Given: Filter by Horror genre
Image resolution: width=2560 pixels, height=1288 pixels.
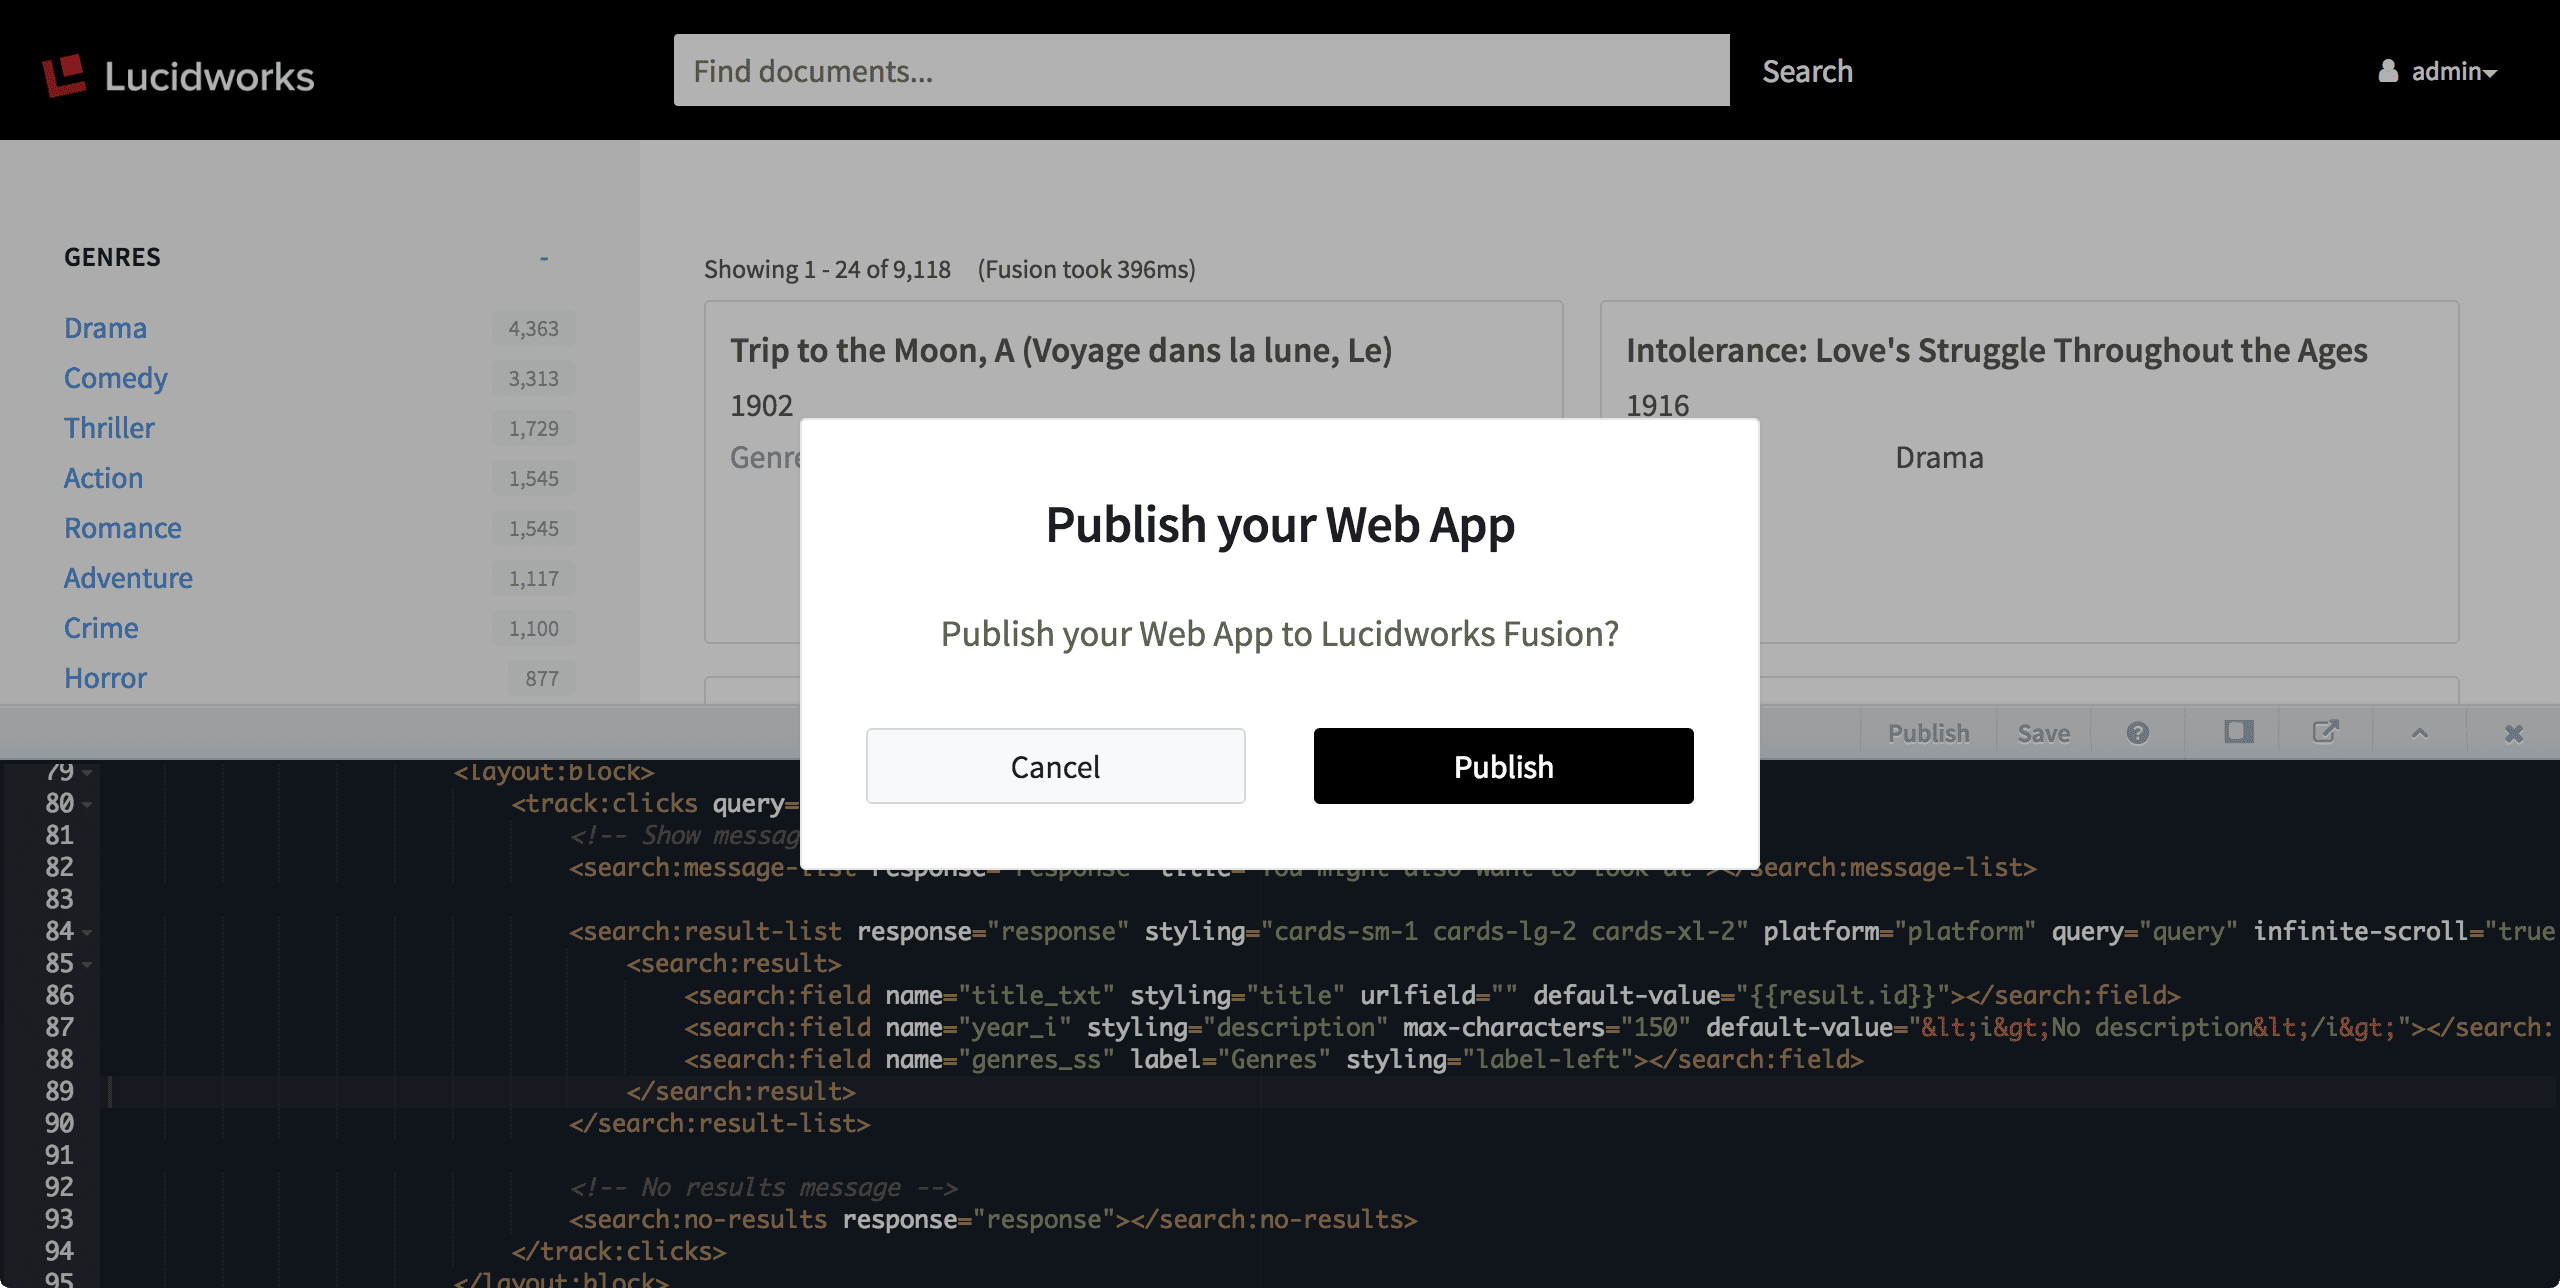Looking at the screenshot, I should [x=105, y=678].
